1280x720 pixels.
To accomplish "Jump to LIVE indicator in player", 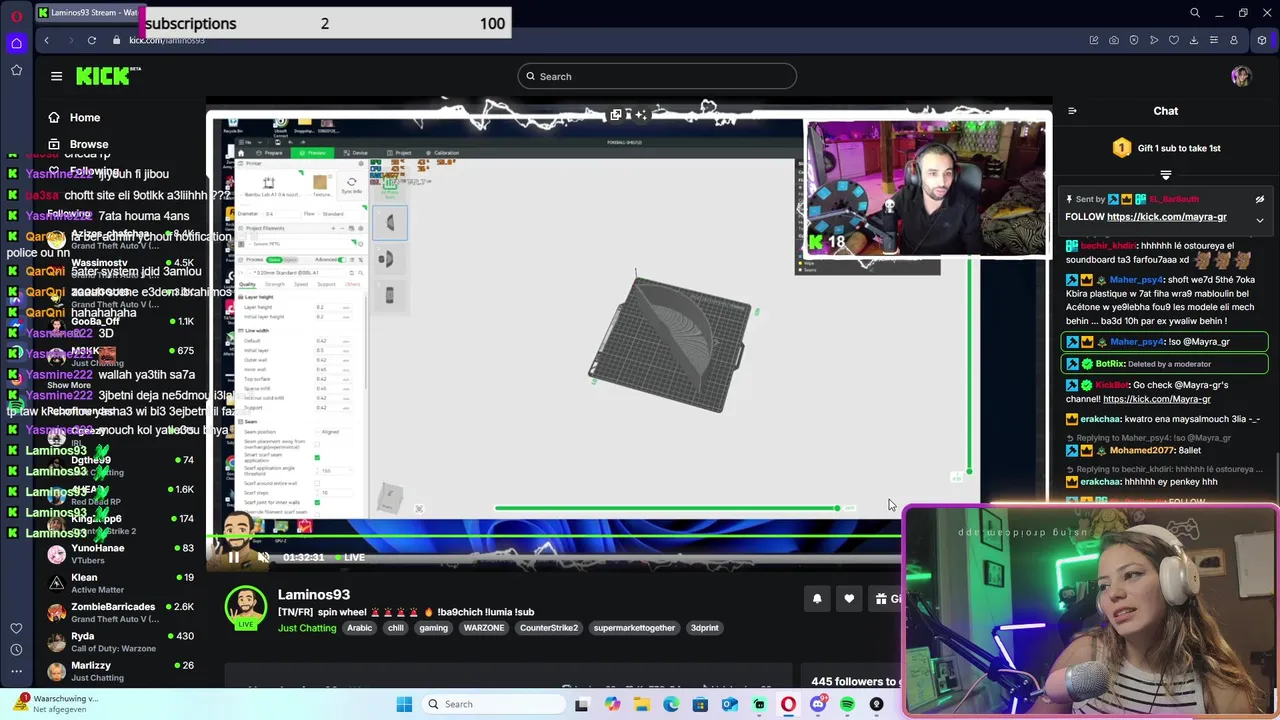I will click(349, 557).
